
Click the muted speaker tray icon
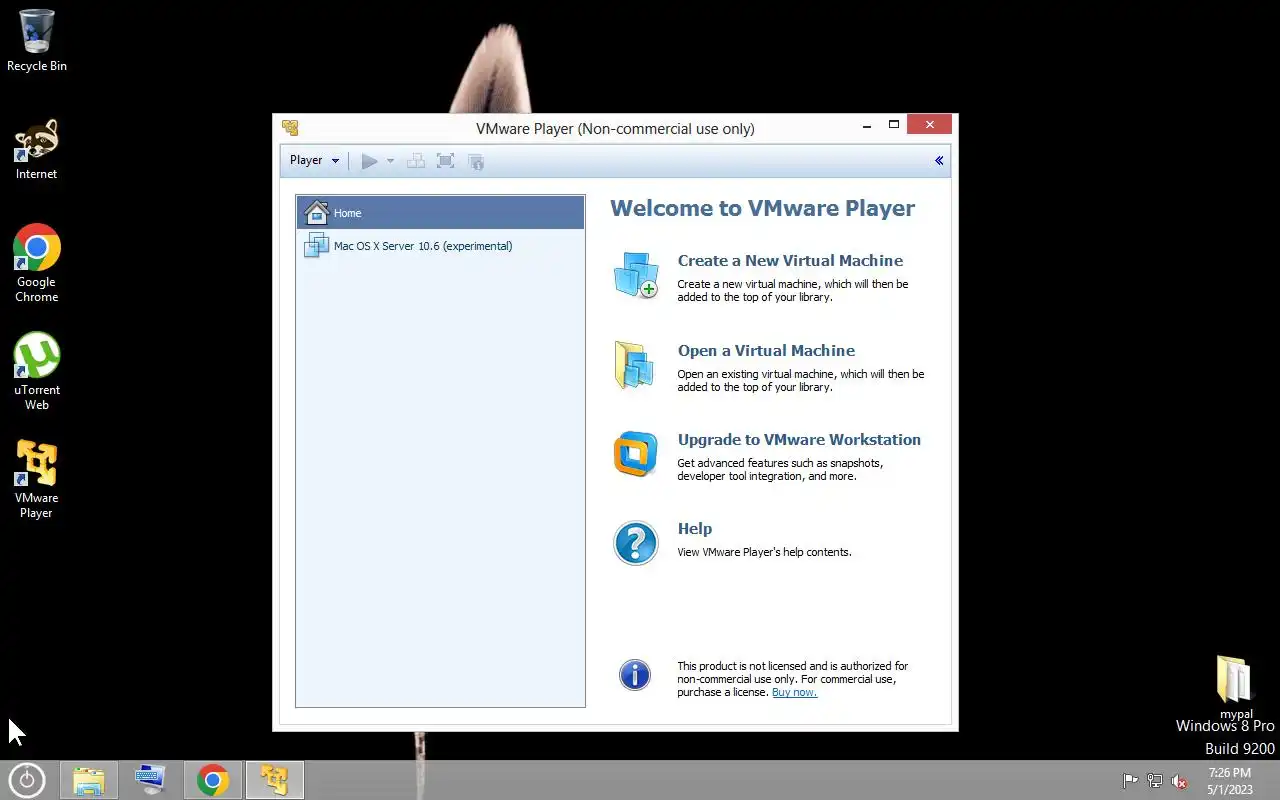click(1180, 781)
